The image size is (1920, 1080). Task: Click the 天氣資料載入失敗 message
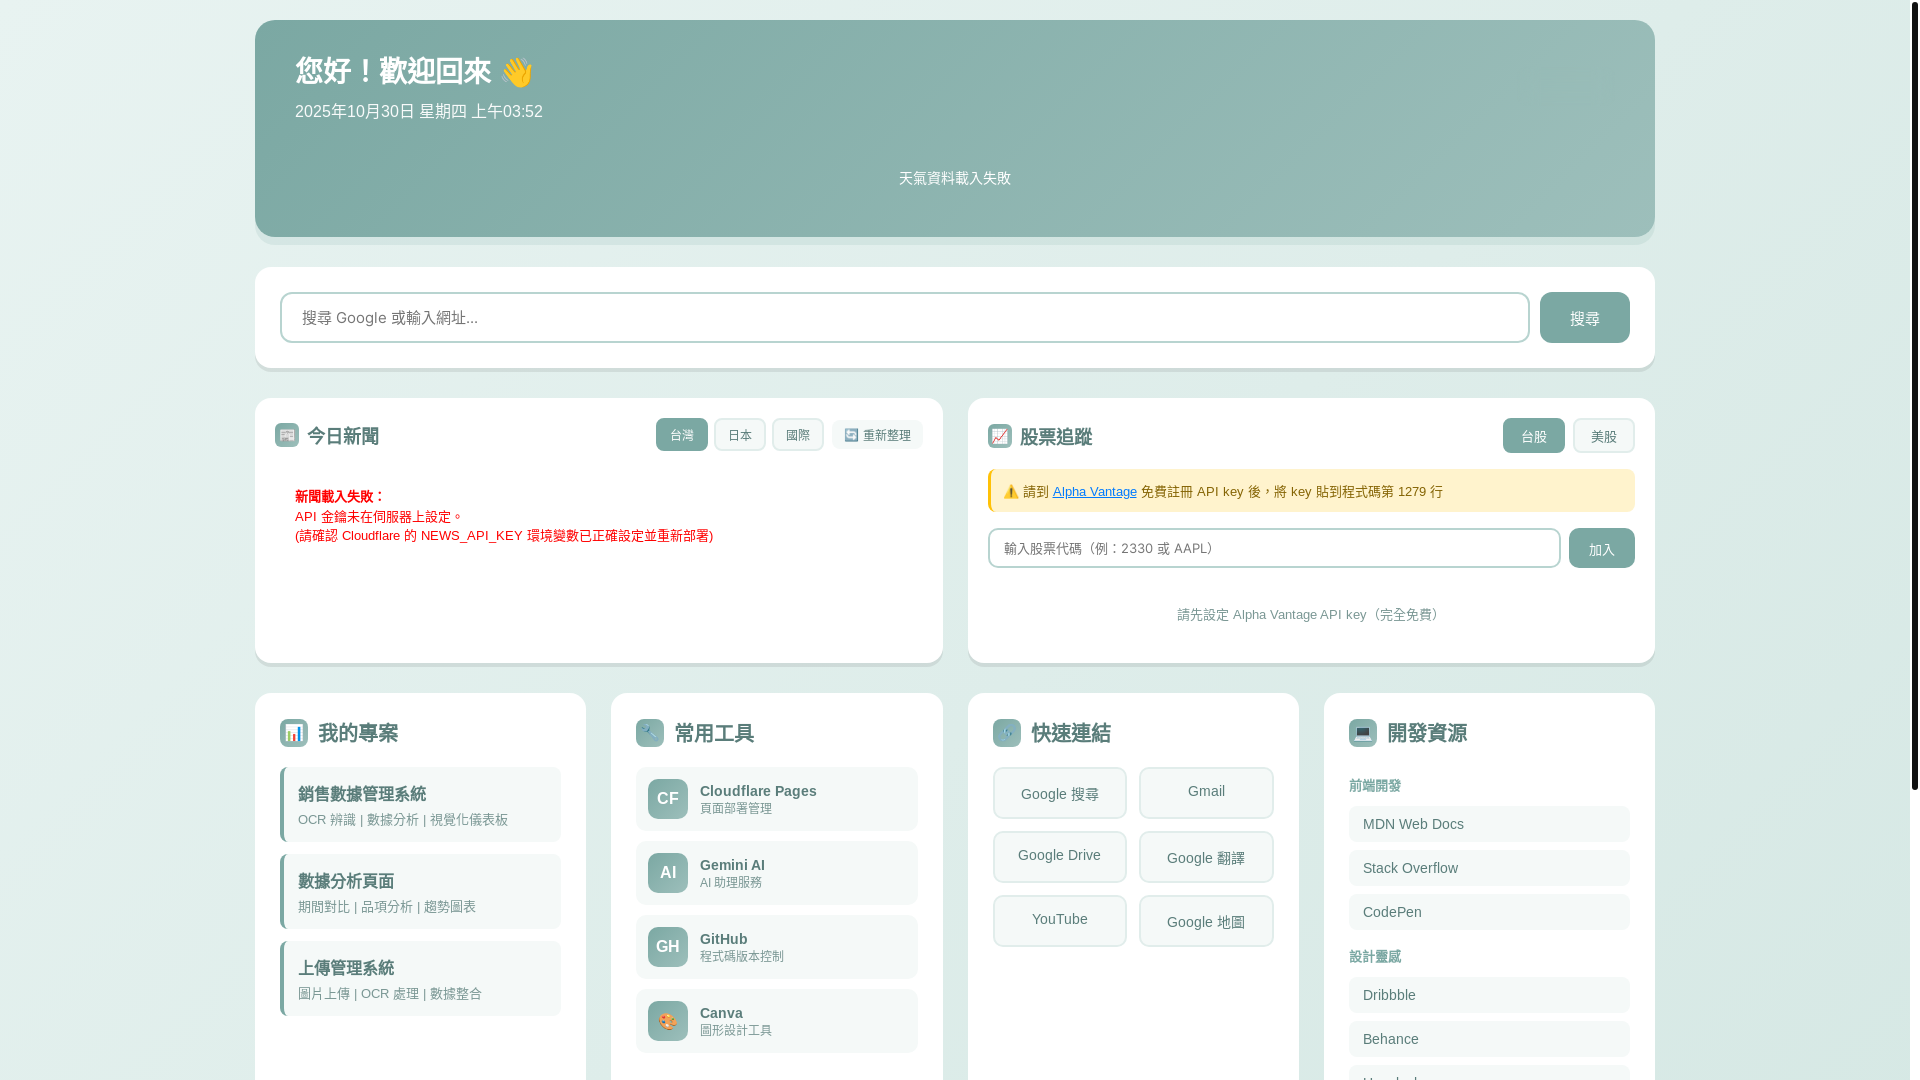pyautogui.click(x=955, y=178)
